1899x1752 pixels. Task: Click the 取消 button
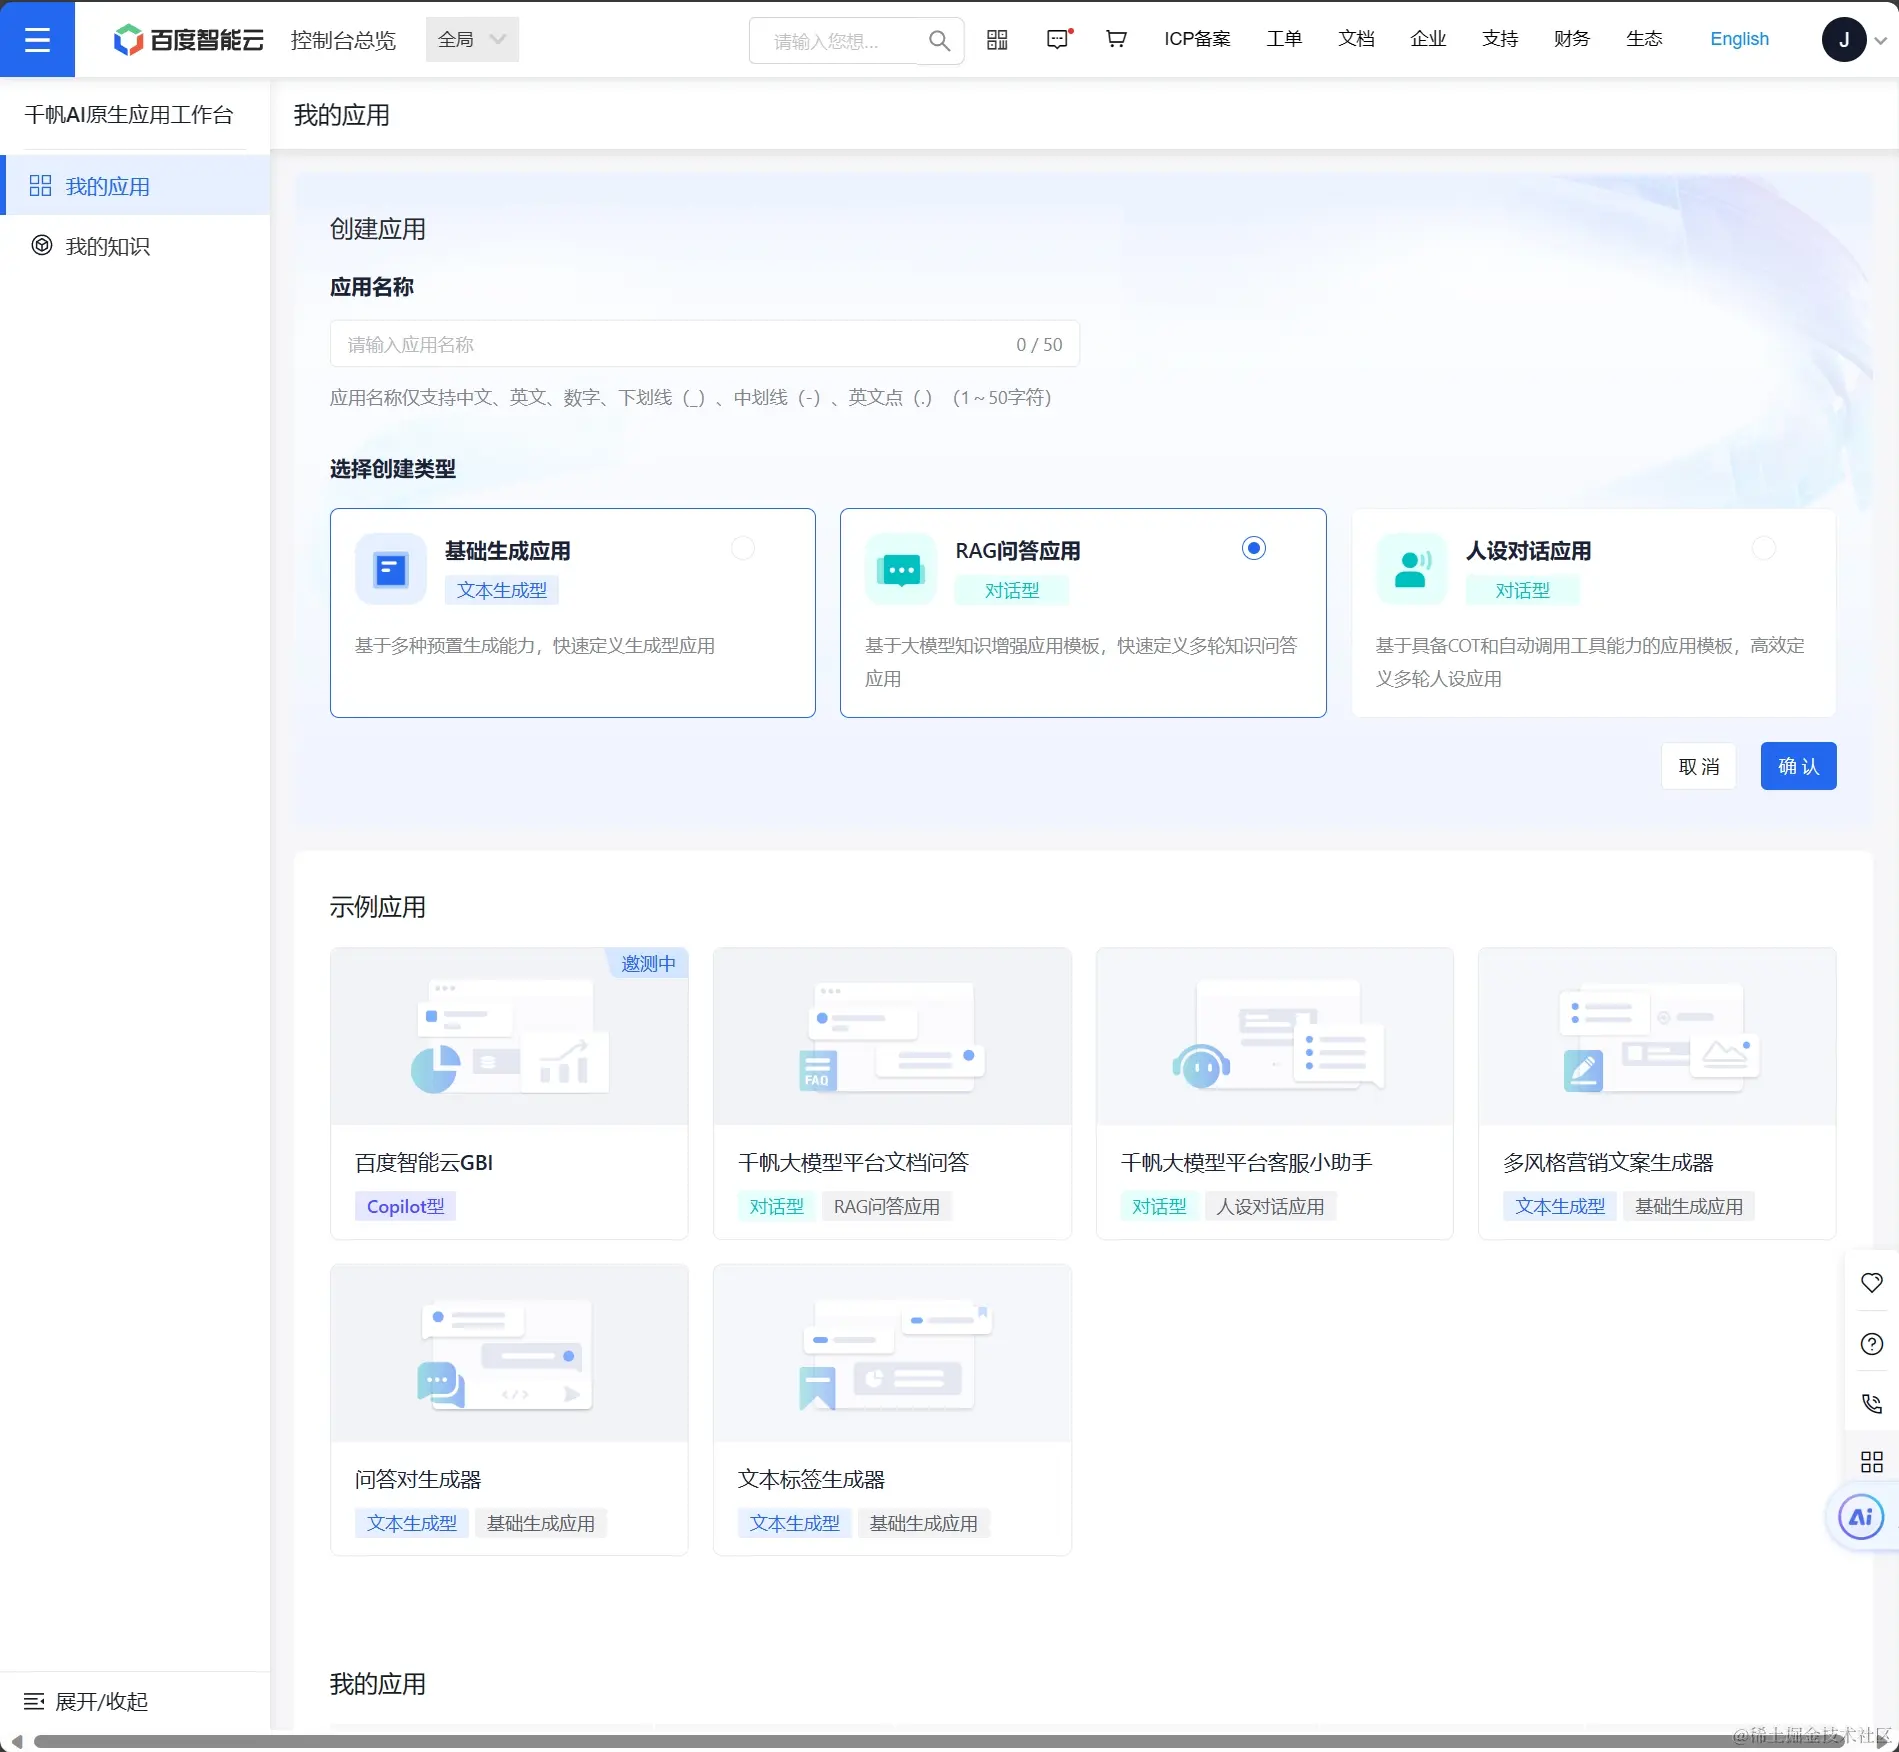point(1699,766)
